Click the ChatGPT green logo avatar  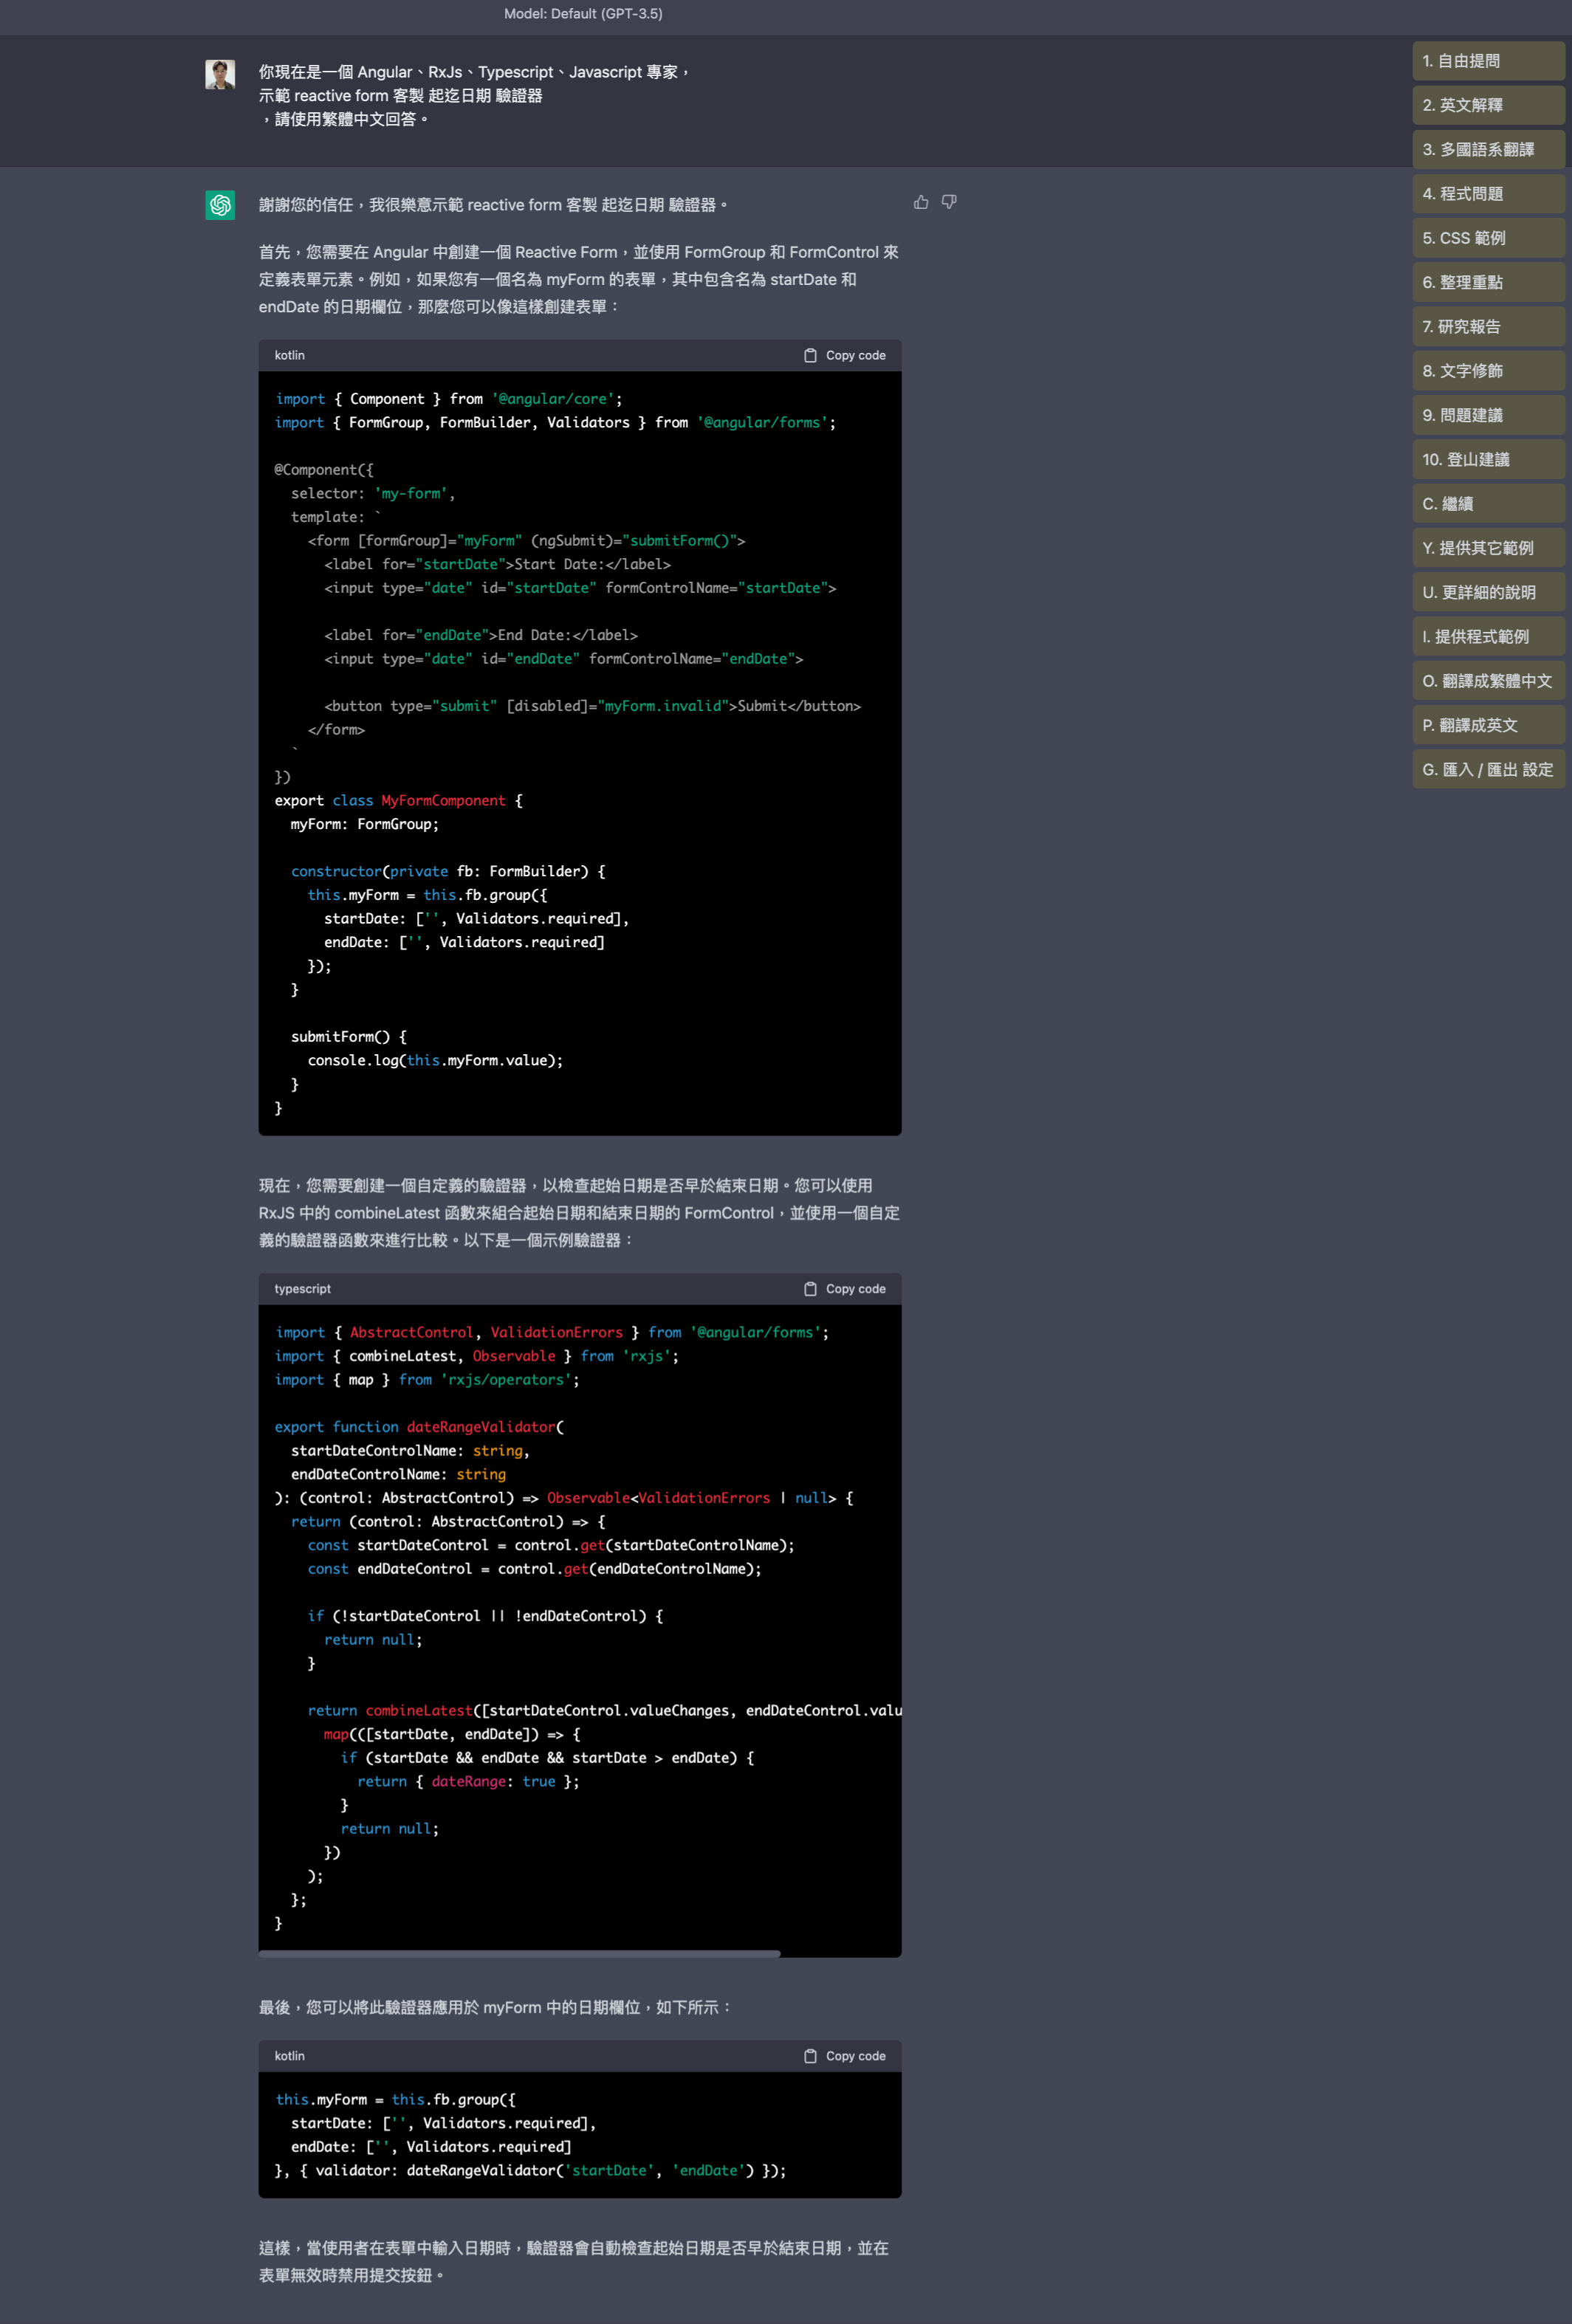tap(220, 205)
